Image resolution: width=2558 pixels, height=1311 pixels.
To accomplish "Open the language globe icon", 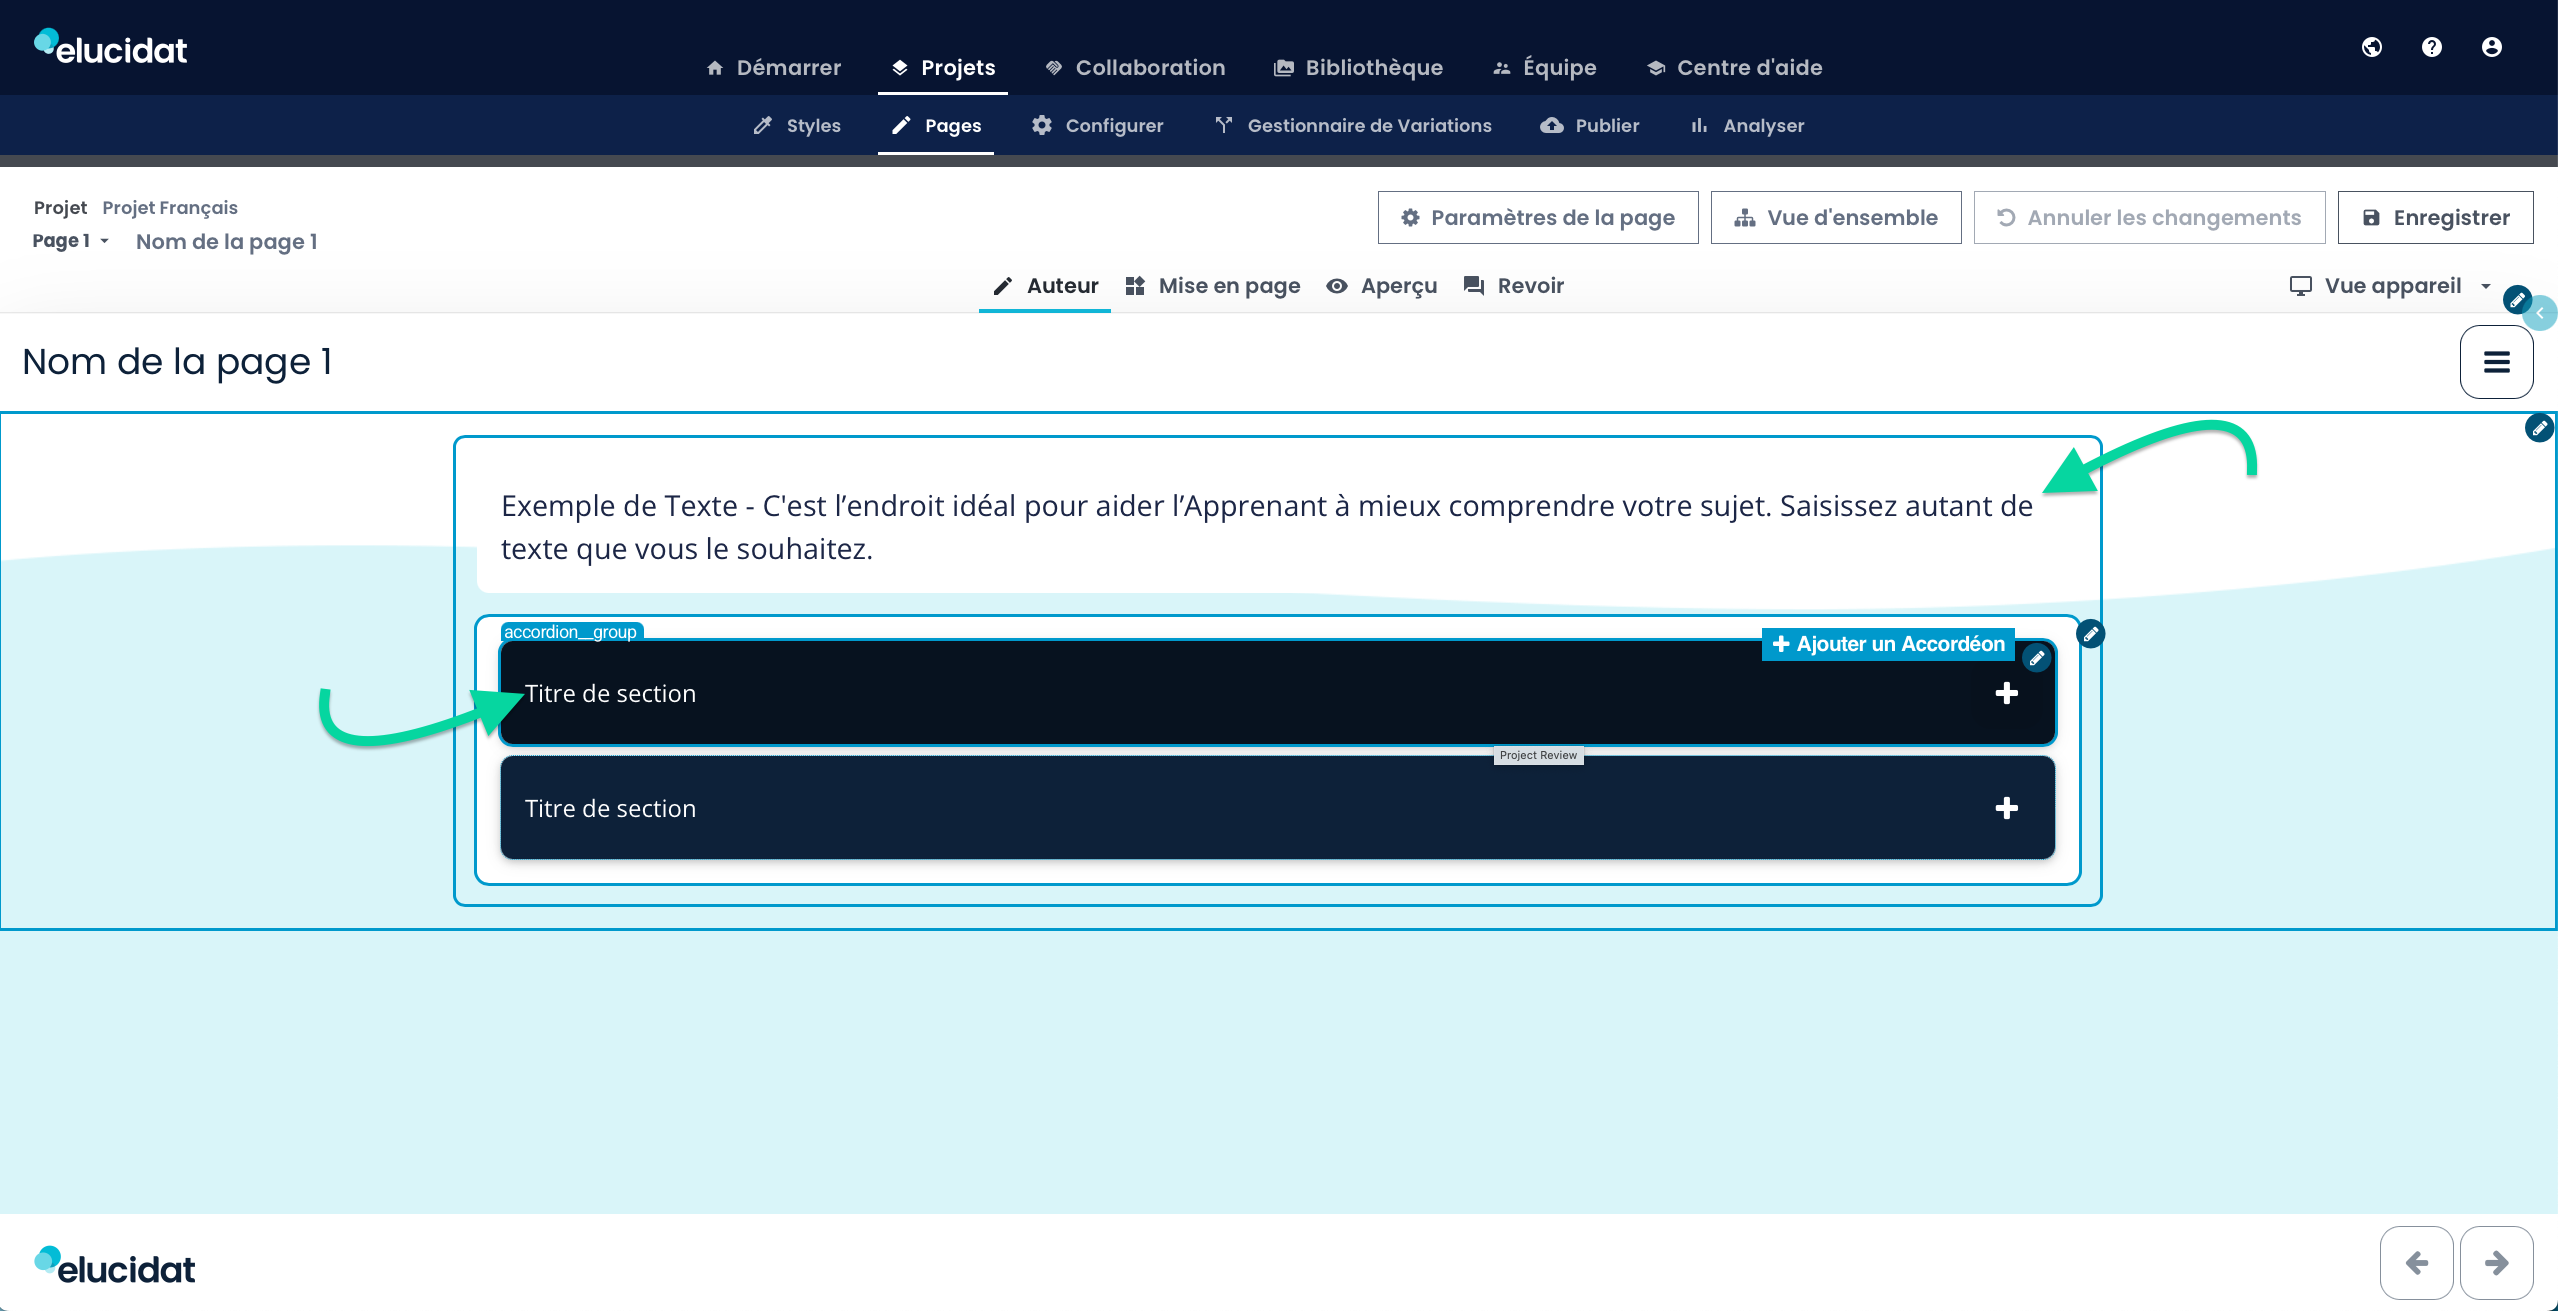I will [x=2372, y=47].
